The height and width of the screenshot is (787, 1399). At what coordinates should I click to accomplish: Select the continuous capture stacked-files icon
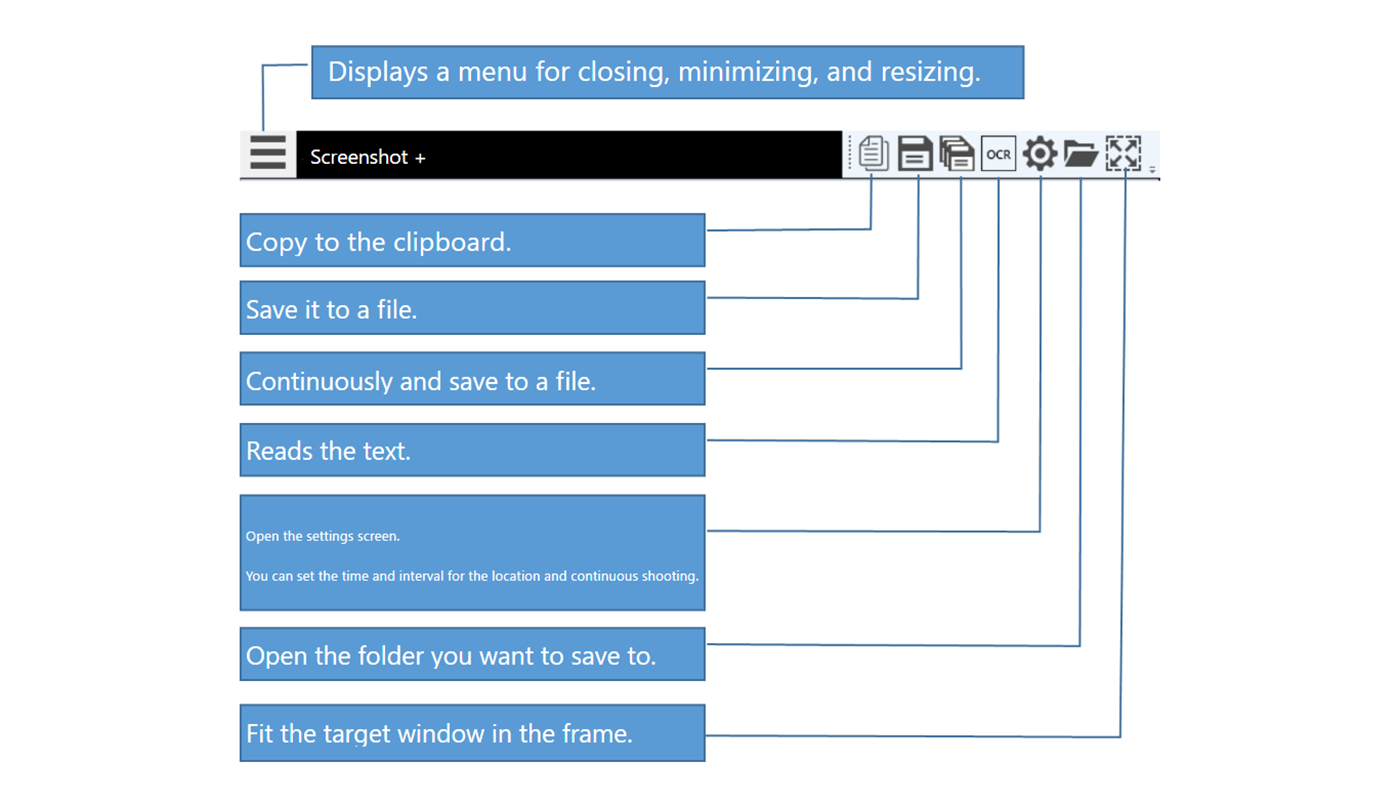coord(956,154)
